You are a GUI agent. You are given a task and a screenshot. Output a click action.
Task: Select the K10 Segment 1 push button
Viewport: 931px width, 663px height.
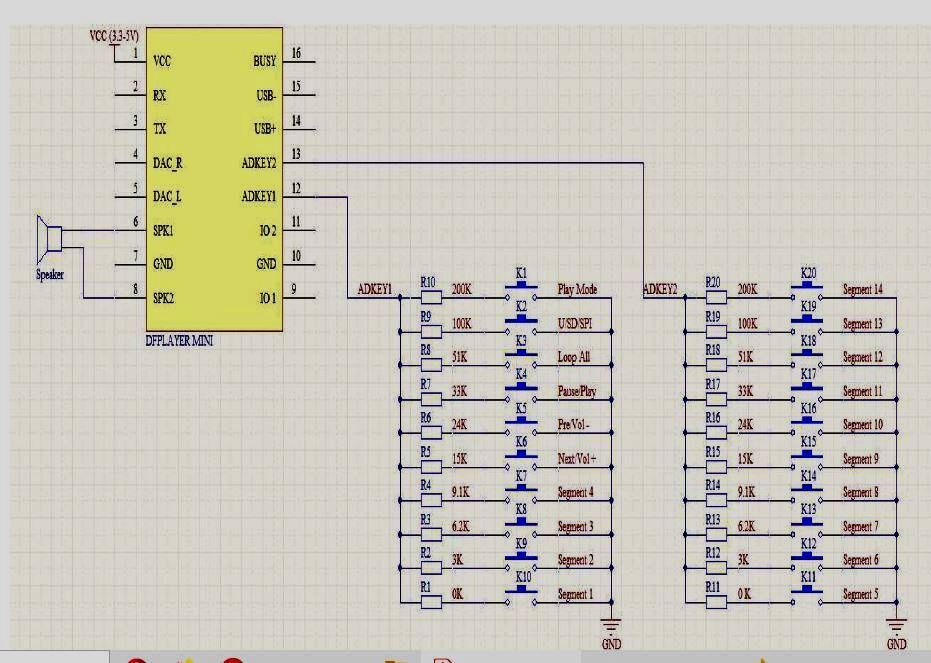521,596
